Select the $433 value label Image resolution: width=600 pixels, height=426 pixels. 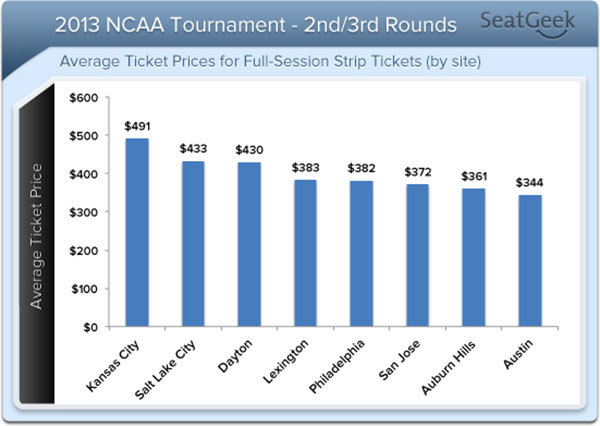pos(193,149)
